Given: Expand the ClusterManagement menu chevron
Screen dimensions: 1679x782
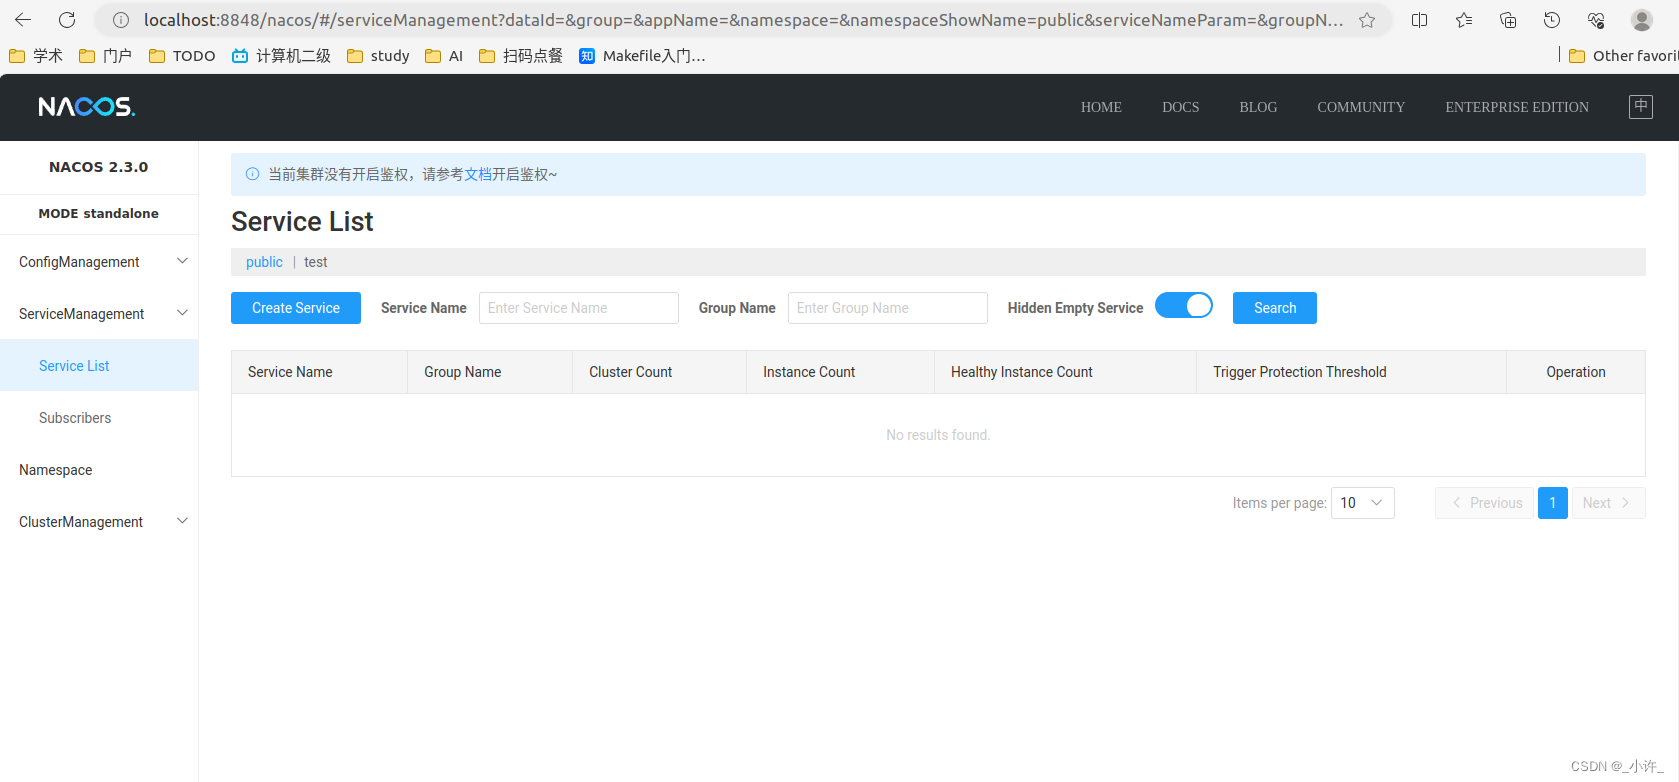Looking at the screenshot, I should point(182,521).
